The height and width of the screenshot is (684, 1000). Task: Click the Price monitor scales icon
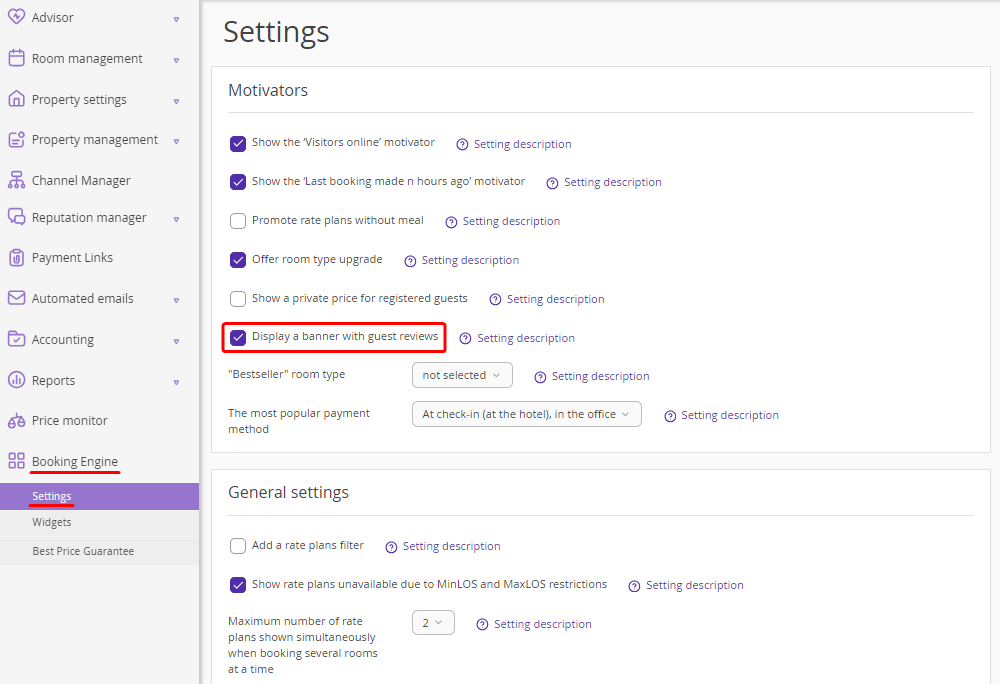pyautogui.click(x=17, y=421)
